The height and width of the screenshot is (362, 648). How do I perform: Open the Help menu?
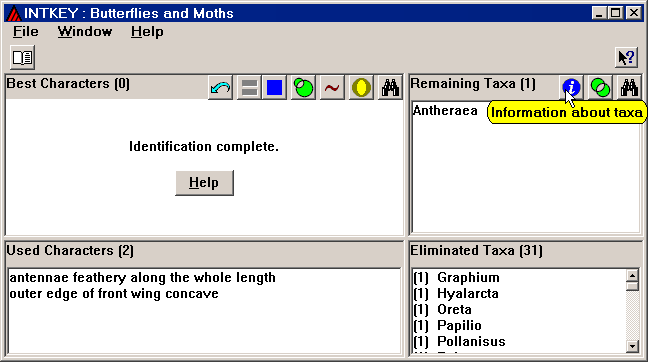(x=147, y=32)
